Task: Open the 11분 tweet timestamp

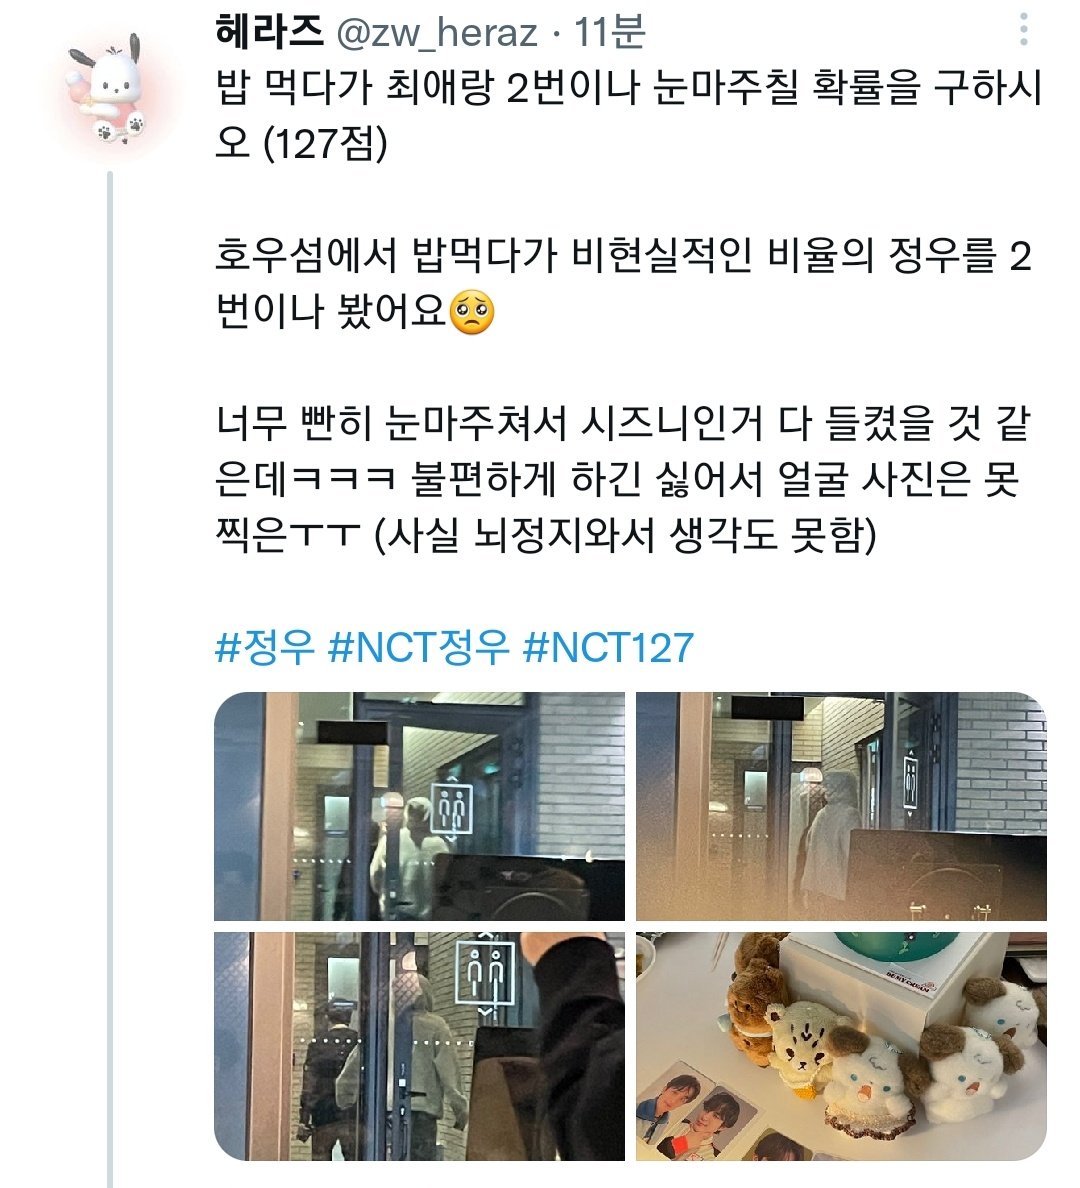Action: pos(610,33)
